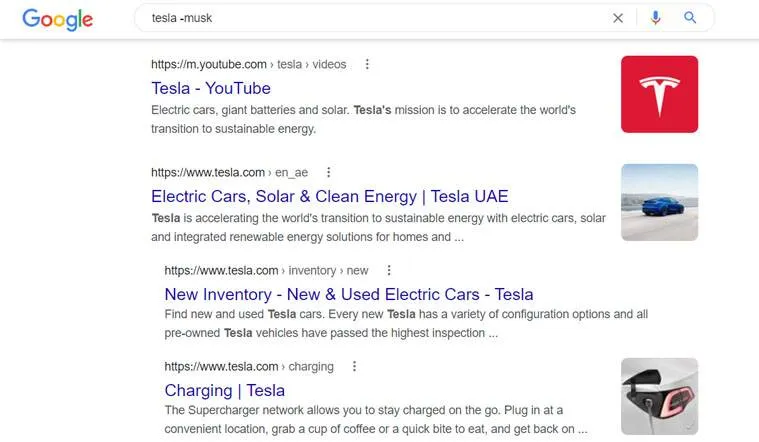Click the blue car thumbnail image

click(x=659, y=202)
